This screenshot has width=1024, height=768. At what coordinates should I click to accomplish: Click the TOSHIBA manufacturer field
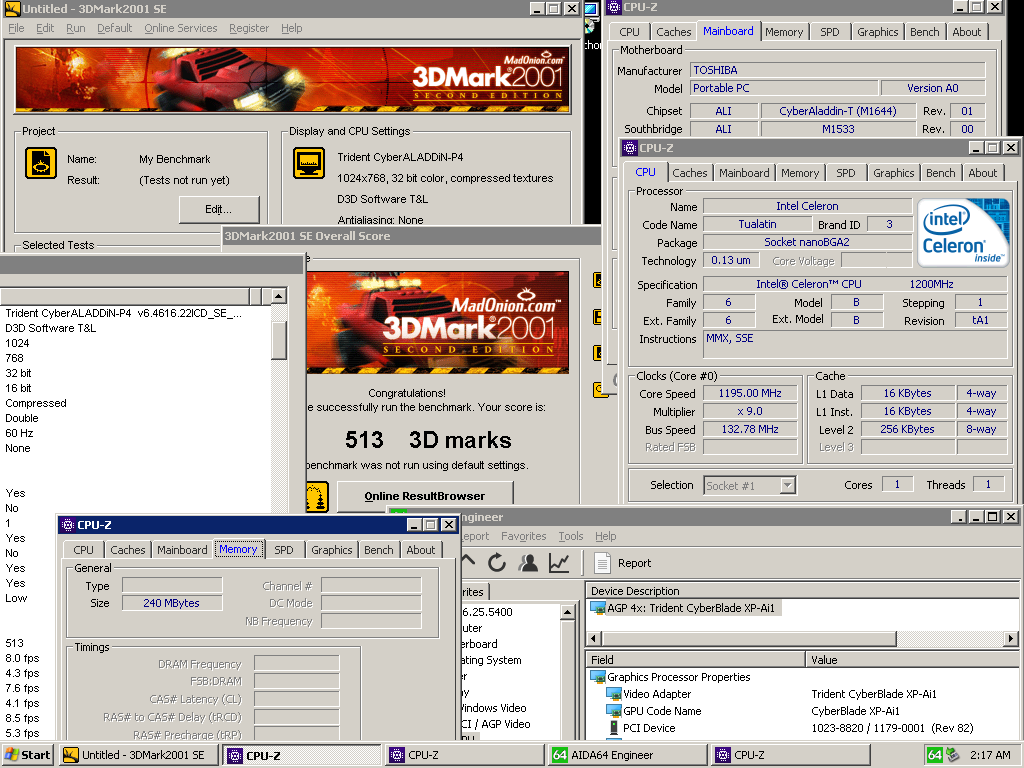[x=837, y=70]
